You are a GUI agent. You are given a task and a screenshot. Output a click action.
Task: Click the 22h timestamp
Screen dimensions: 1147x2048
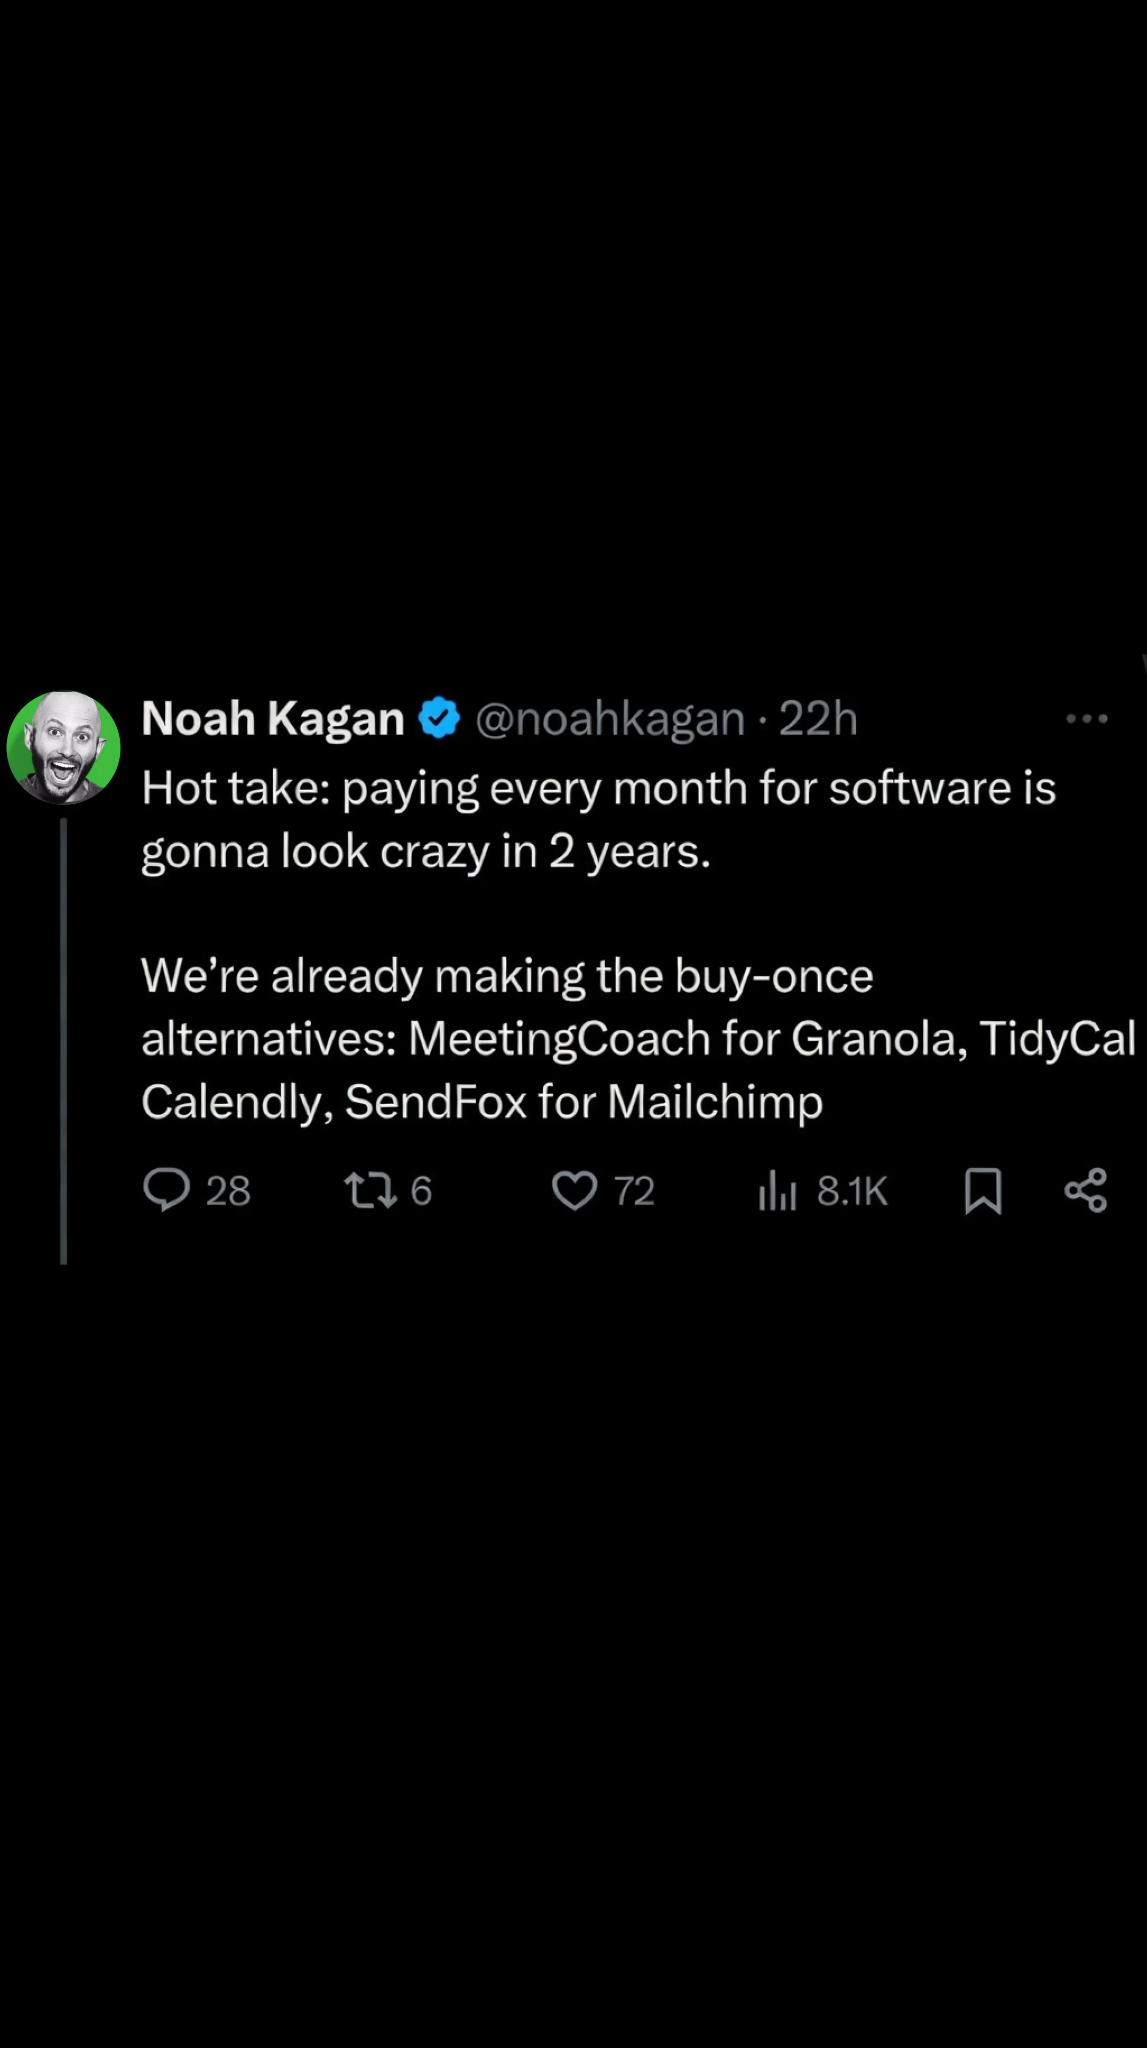[818, 719]
